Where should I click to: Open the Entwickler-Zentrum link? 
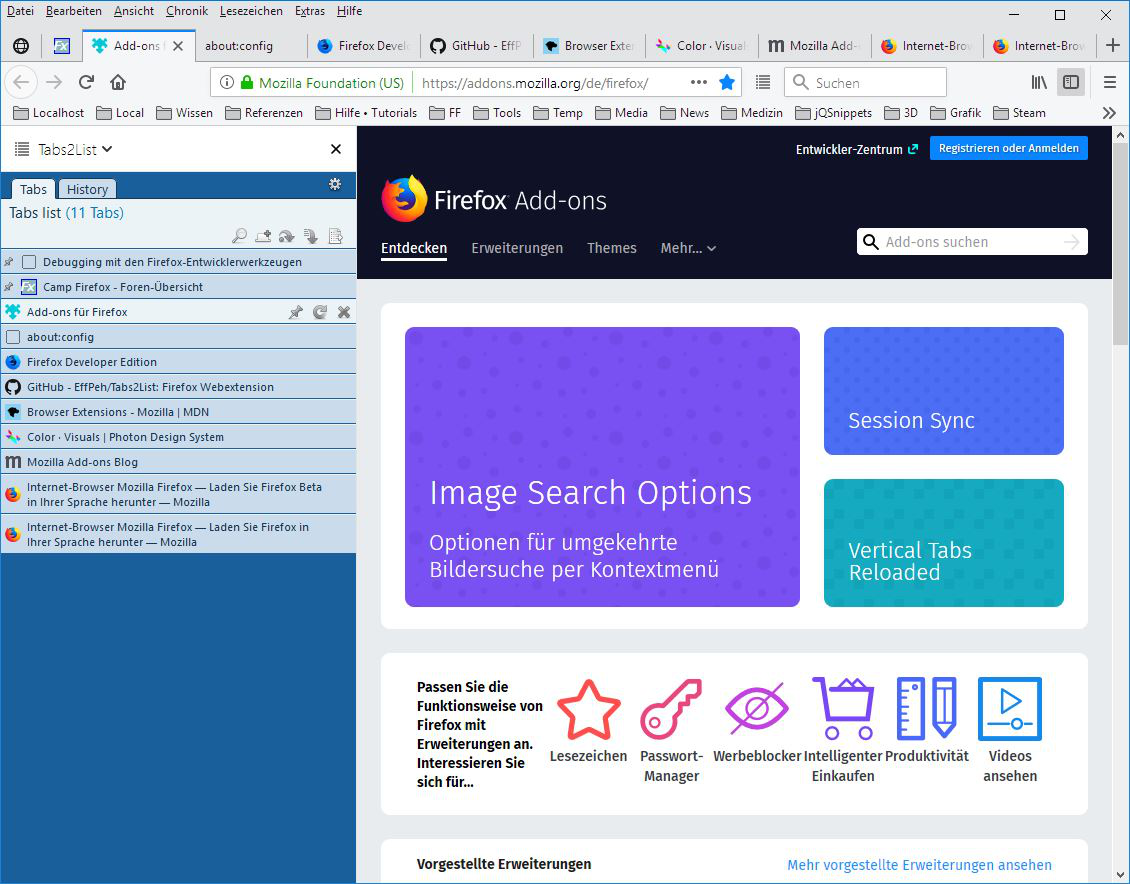click(856, 149)
